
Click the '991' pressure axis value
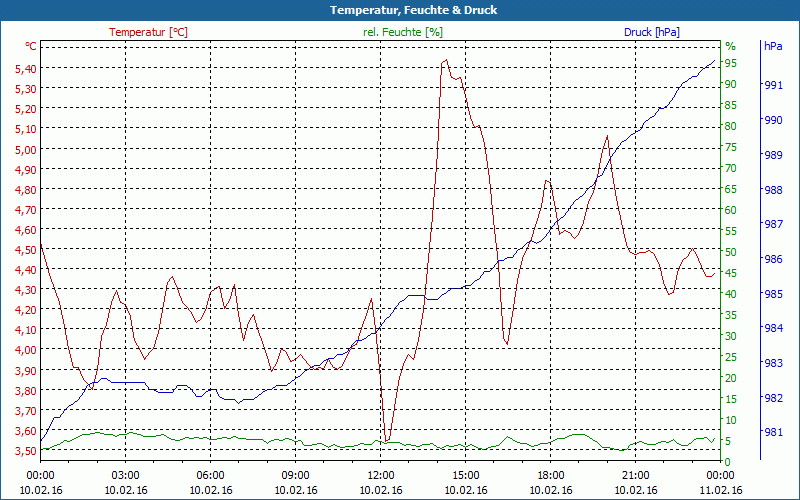[x=773, y=85]
